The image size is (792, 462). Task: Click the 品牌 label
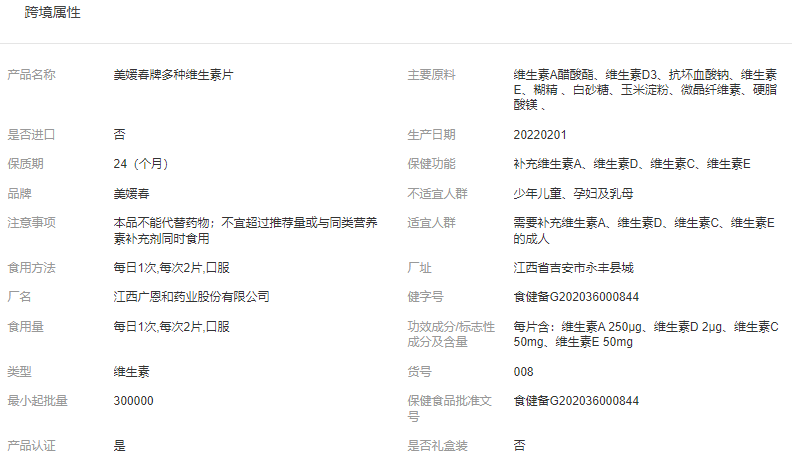(x=19, y=194)
